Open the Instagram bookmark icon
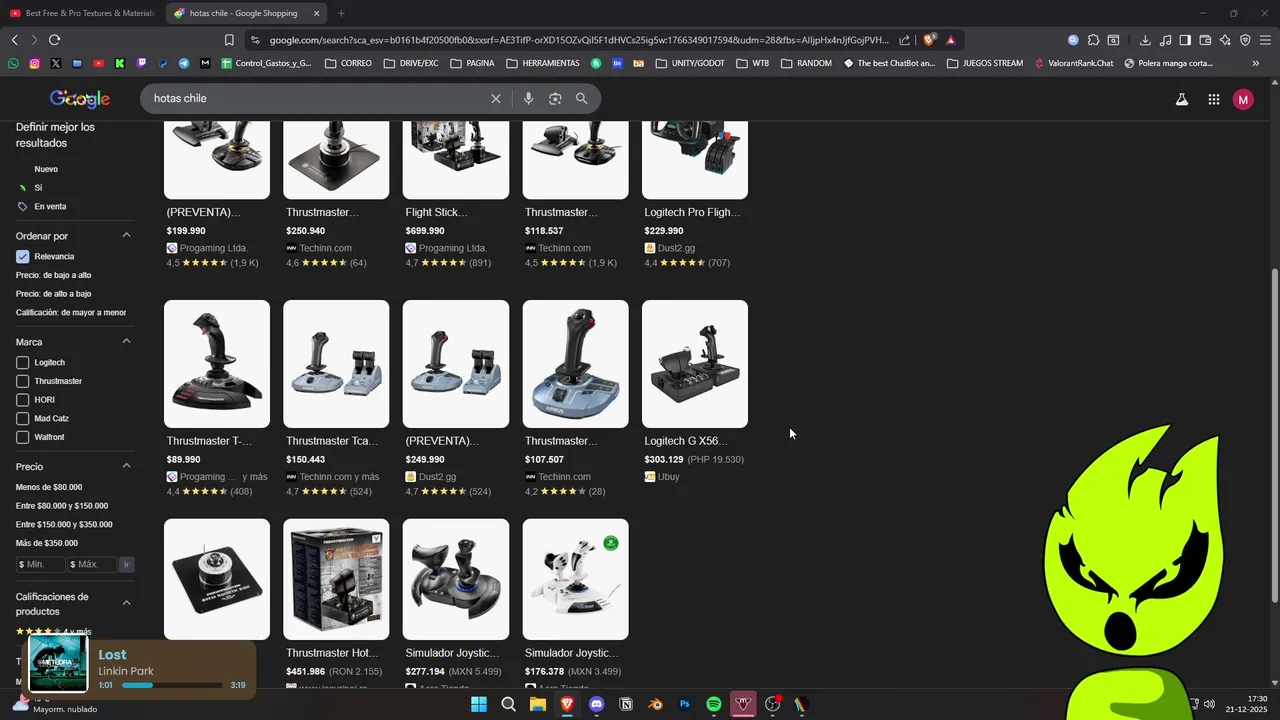 point(34,63)
